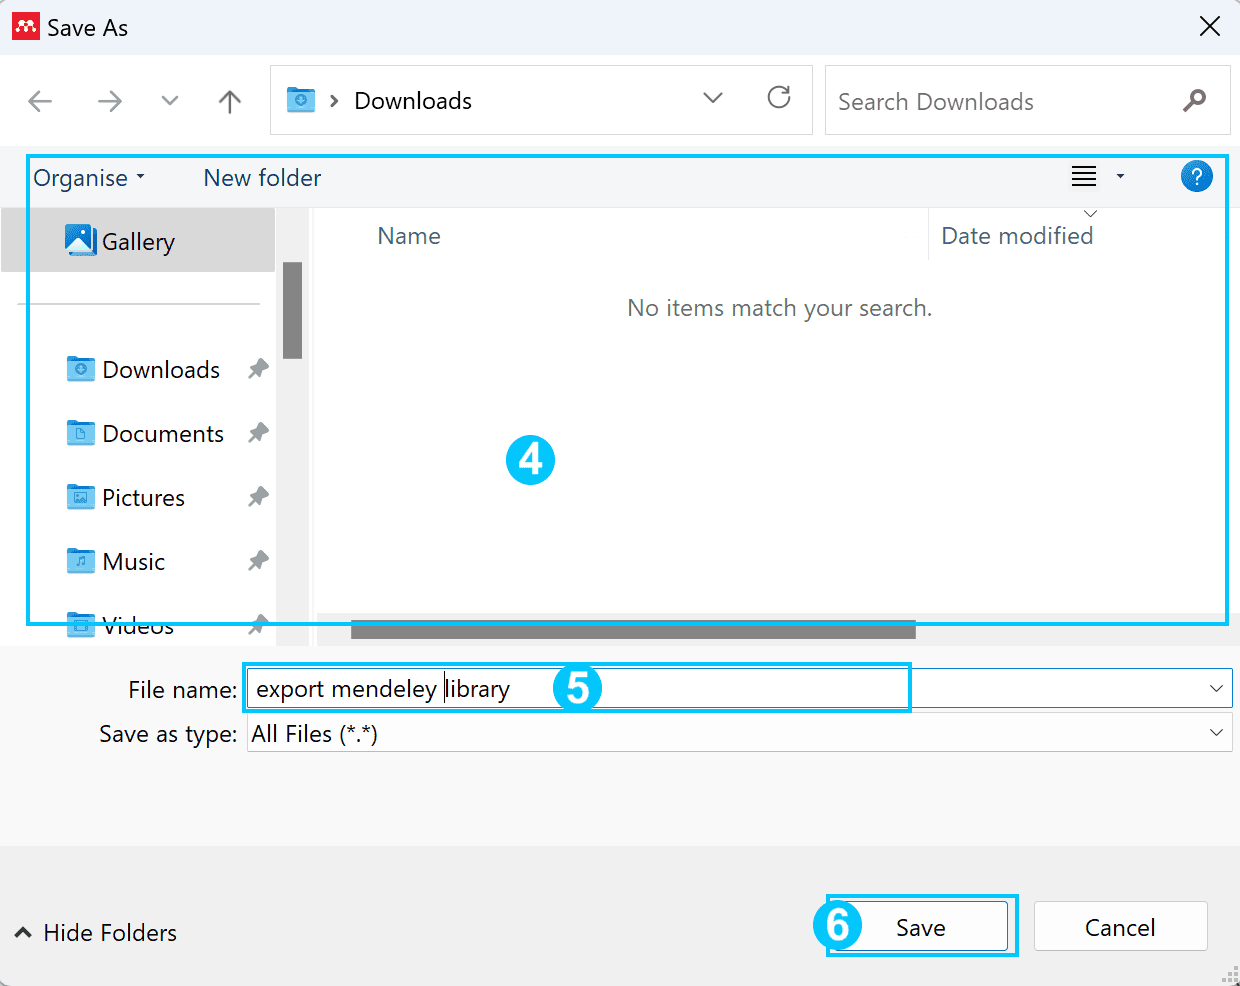The height and width of the screenshot is (986, 1240).
Task: Collapse folders with Hide Folders
Action: click(96, 933)
